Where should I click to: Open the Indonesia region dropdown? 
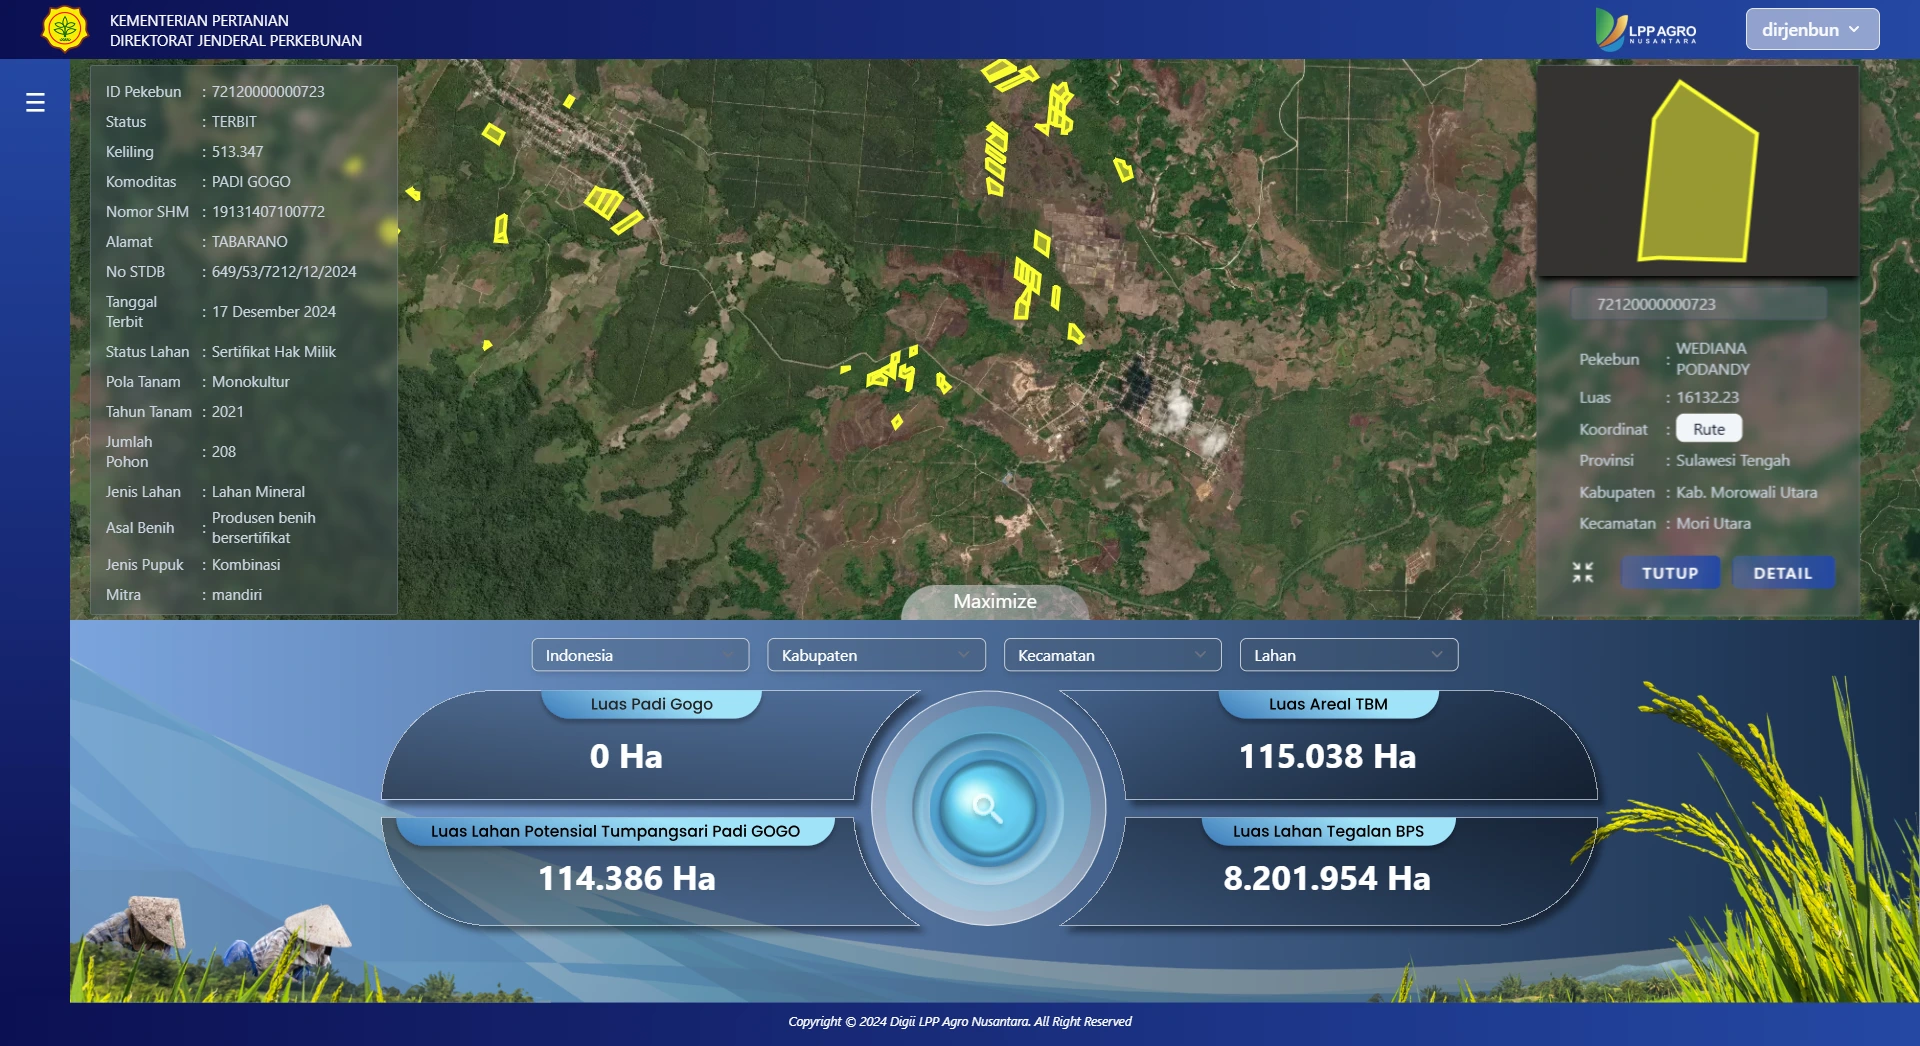[640, 655]
